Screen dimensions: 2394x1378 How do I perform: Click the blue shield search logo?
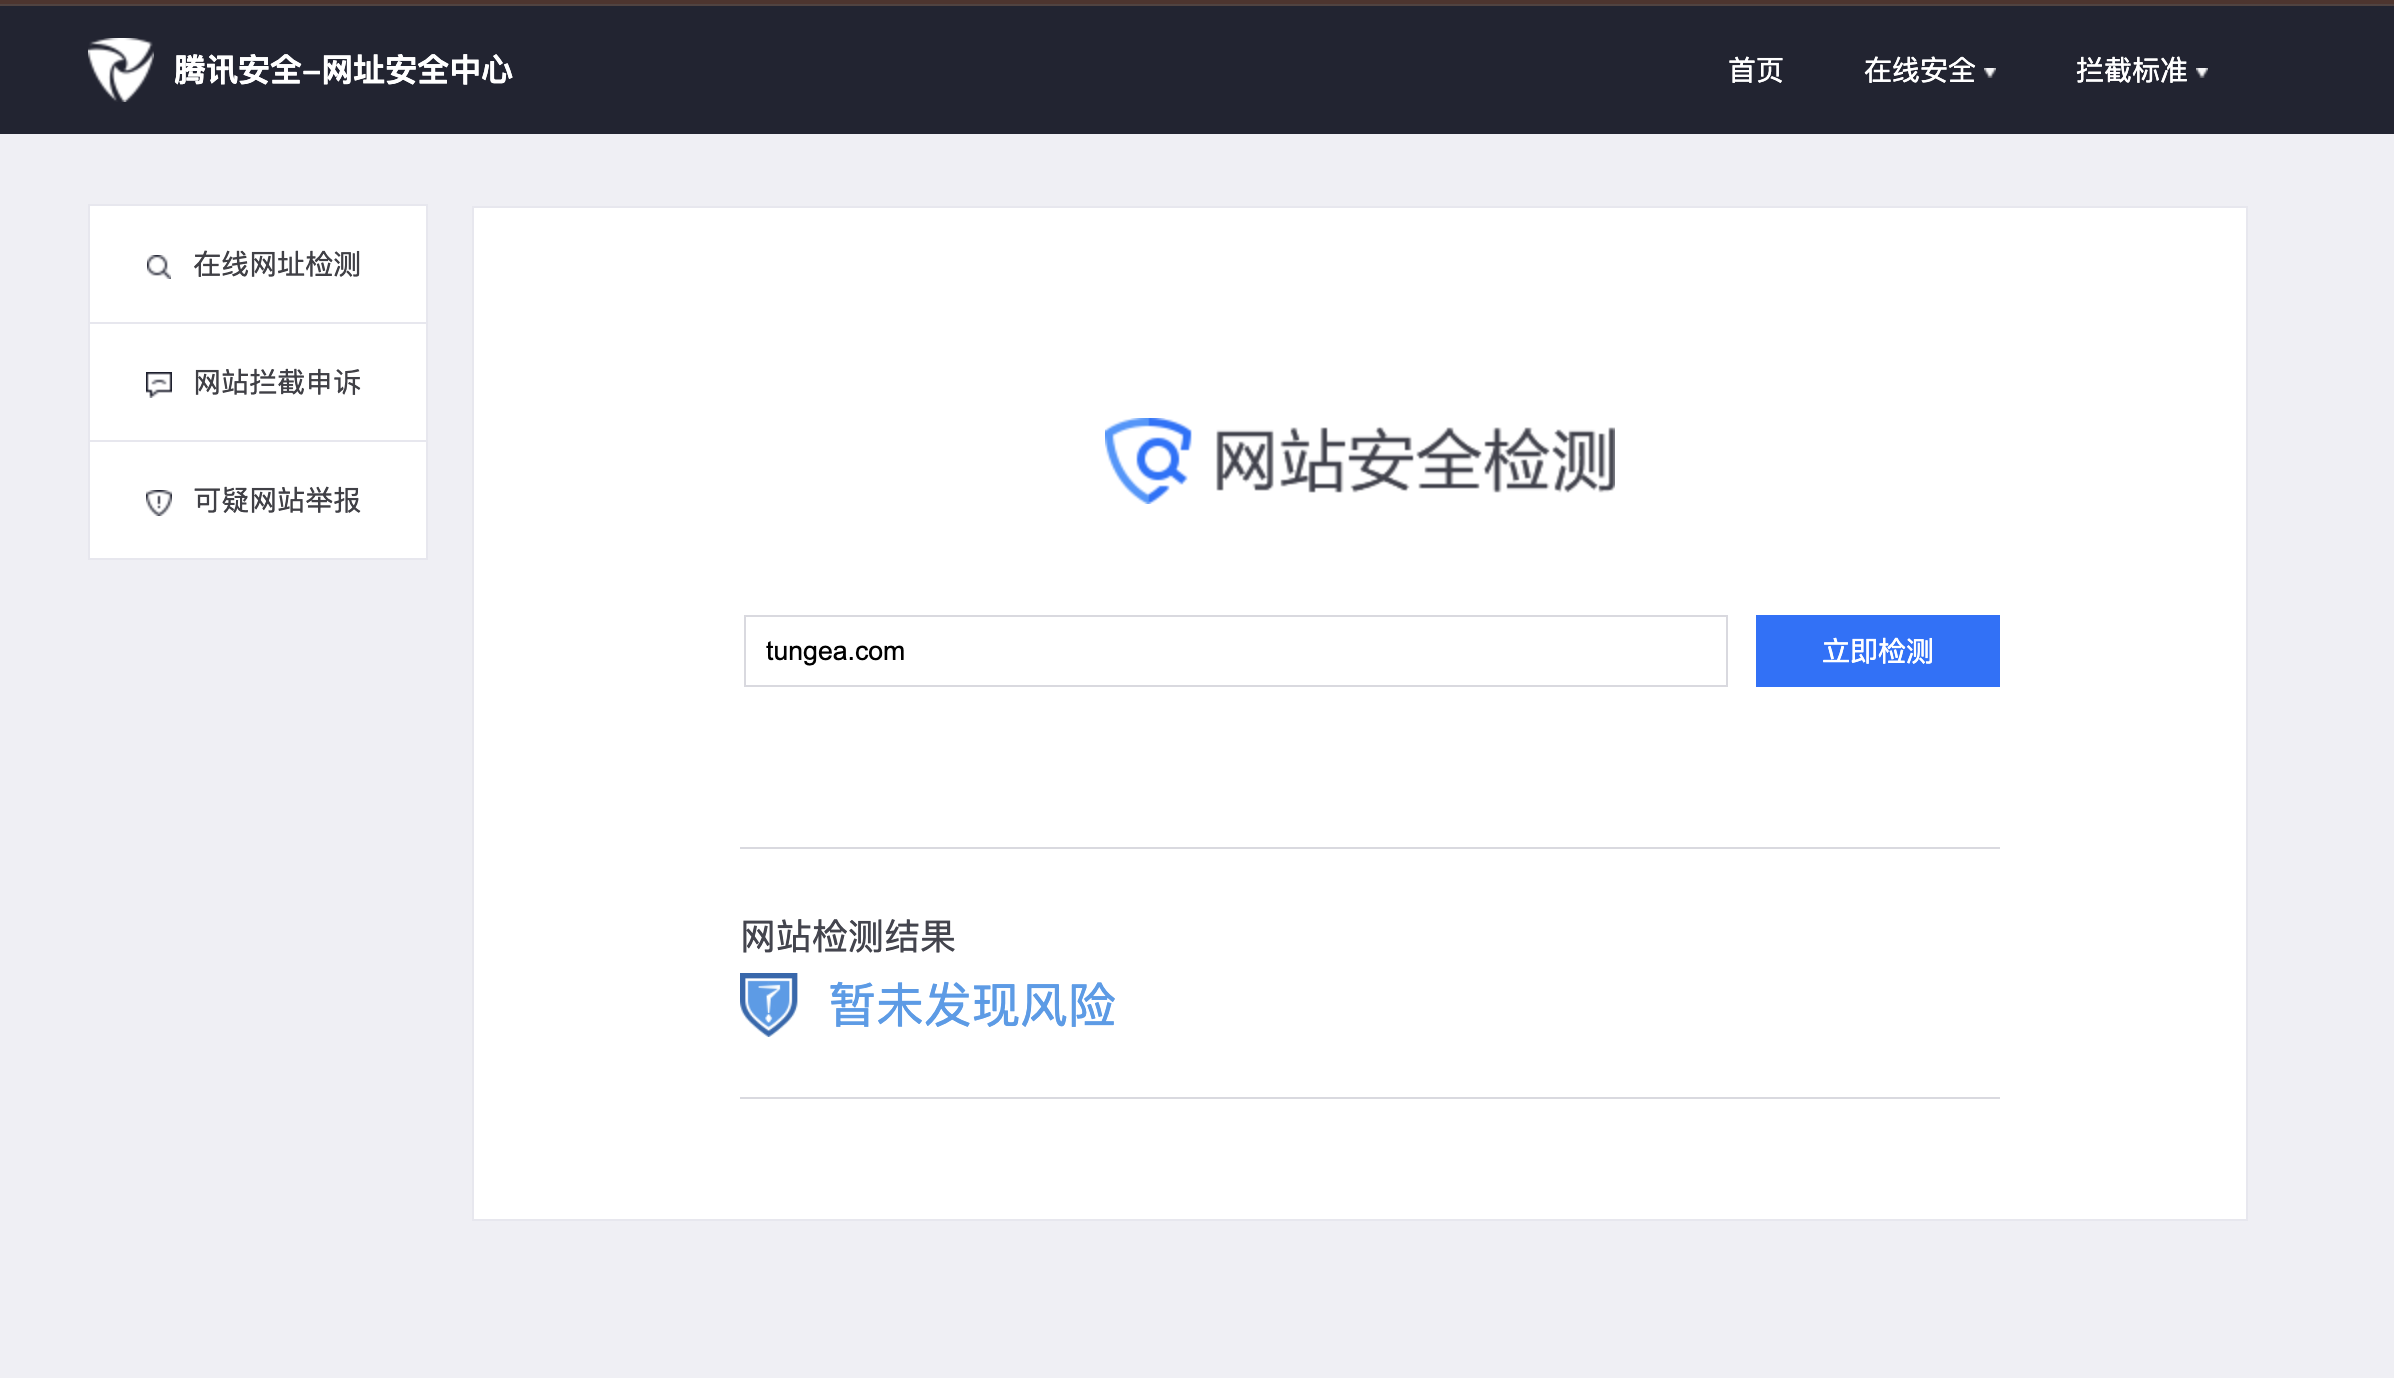(1148, 460)
